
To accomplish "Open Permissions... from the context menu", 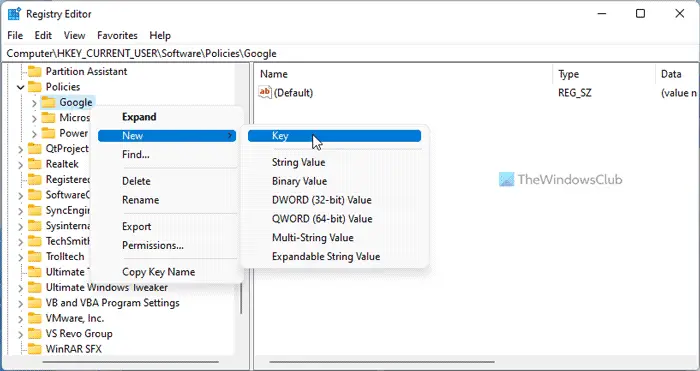I will [x=167, y=246].
